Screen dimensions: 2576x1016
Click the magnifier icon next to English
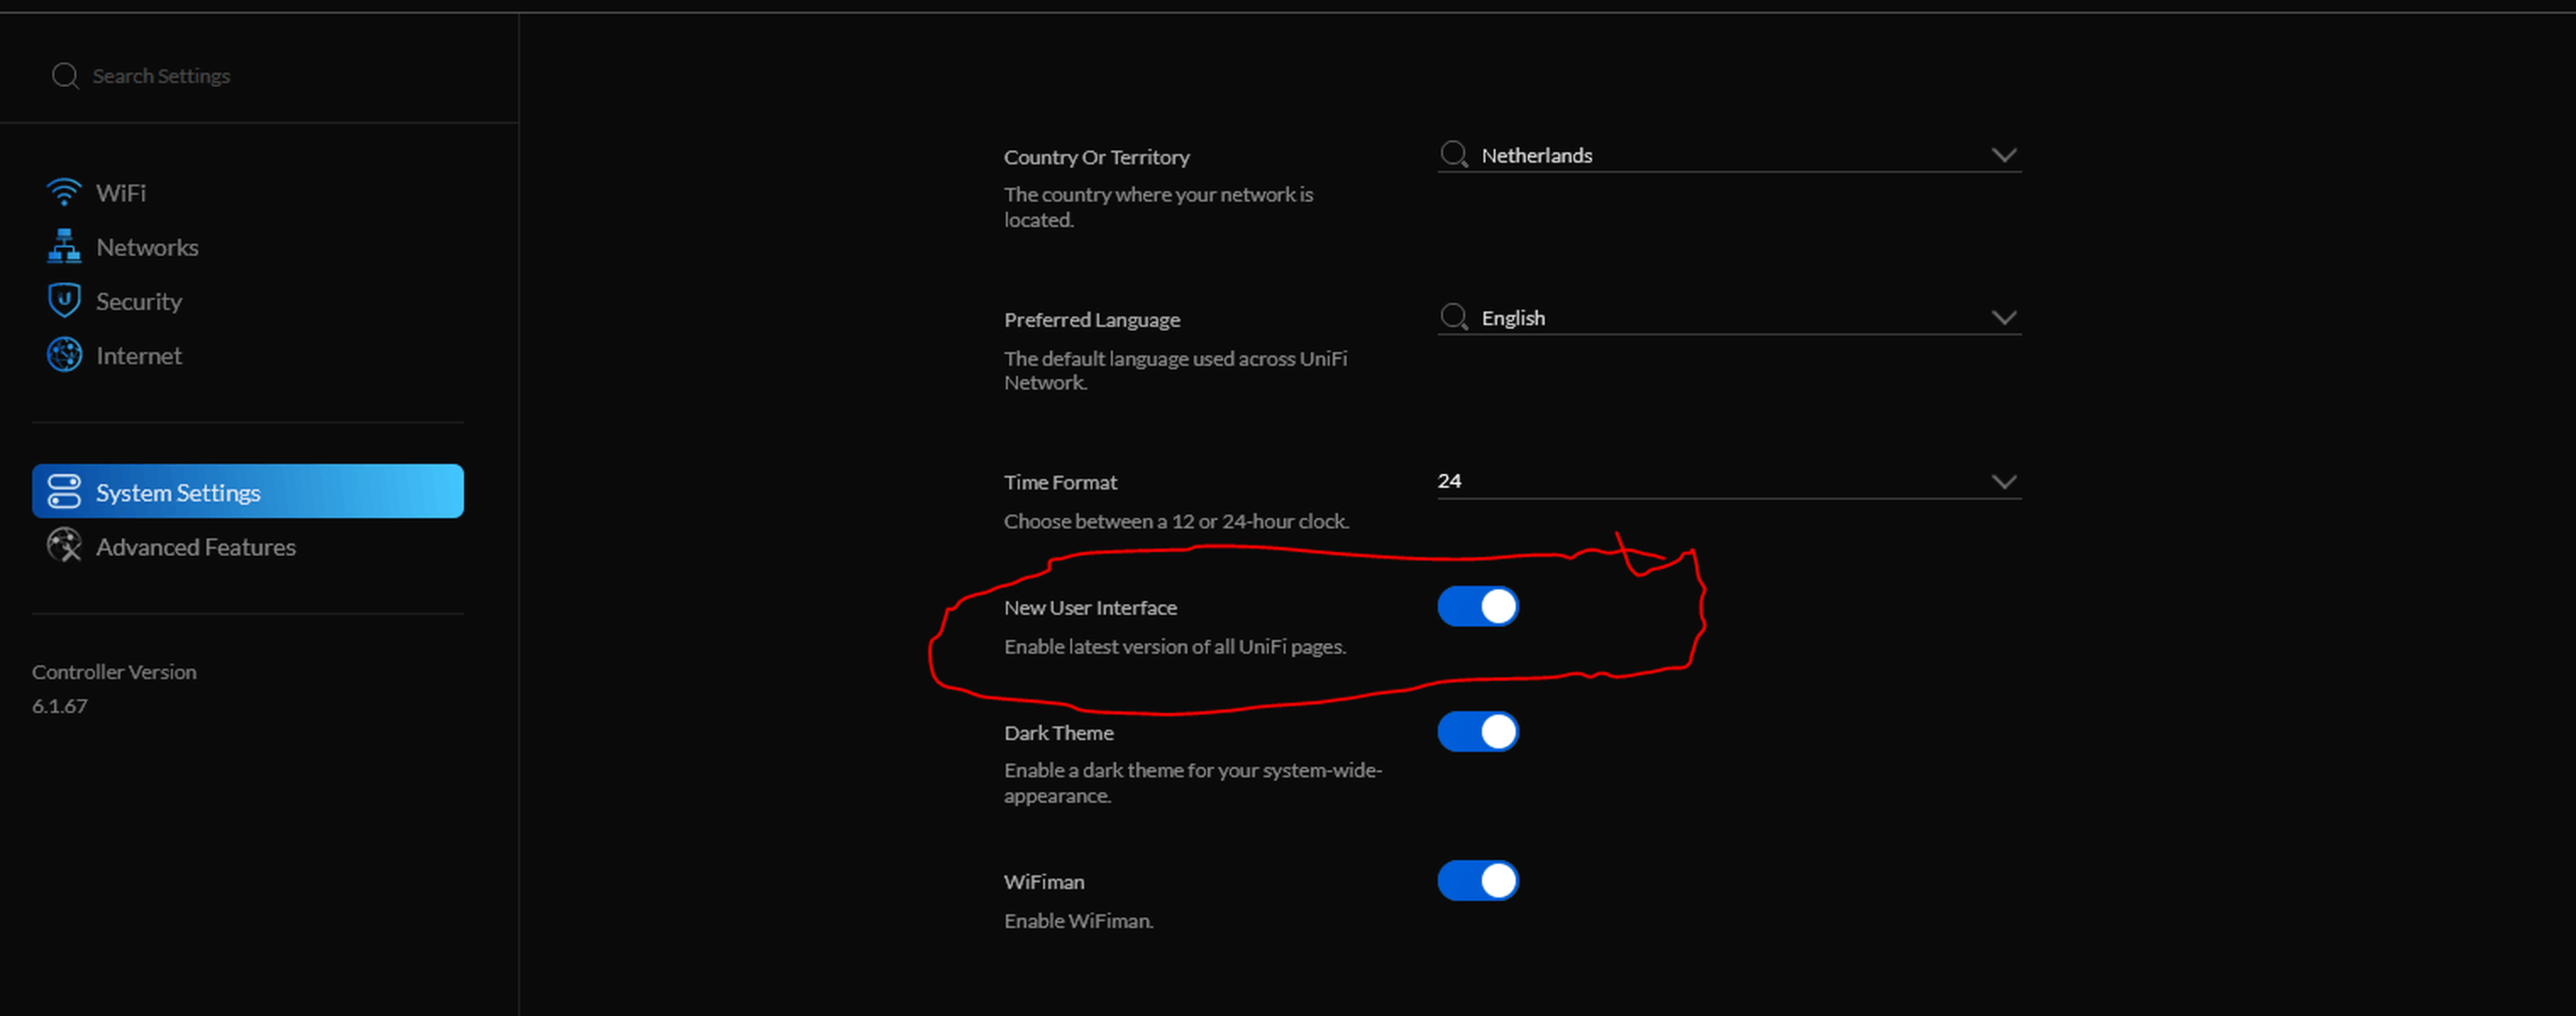click(x=1453, y=317)
